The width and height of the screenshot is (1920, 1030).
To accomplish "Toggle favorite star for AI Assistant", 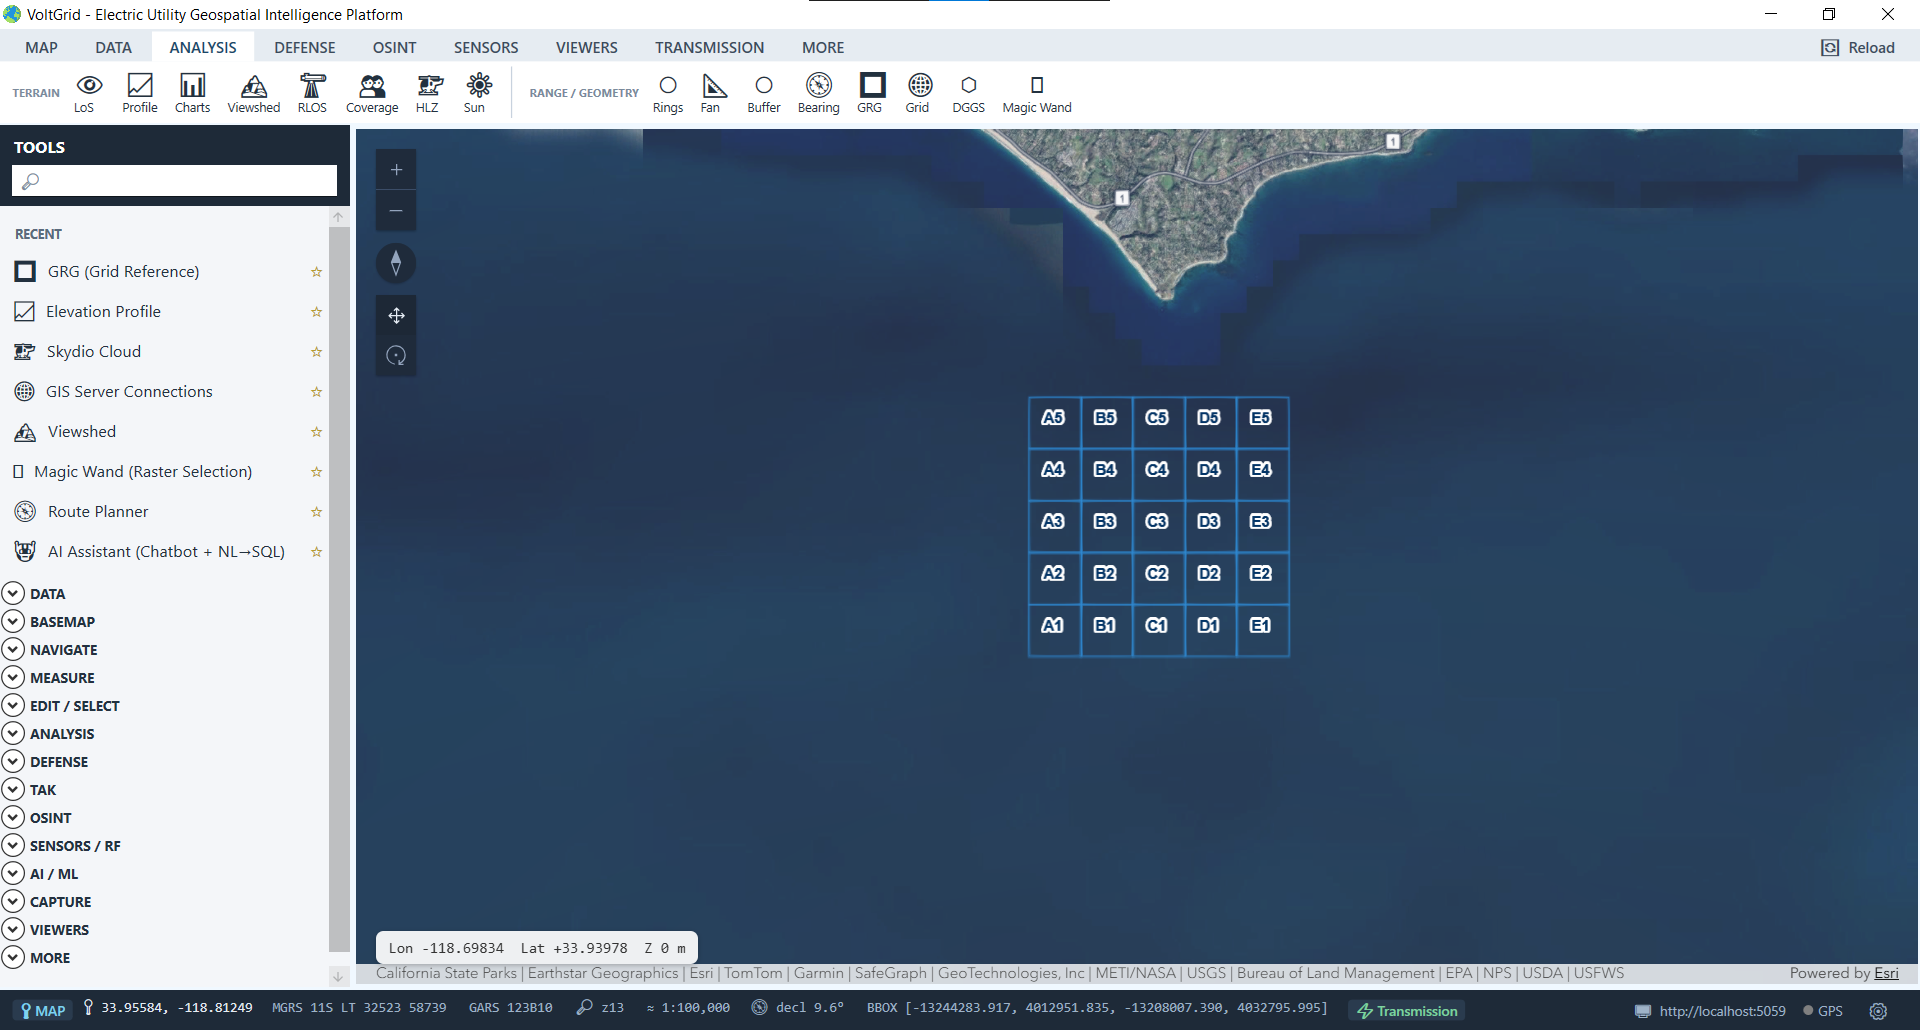I will (x=316, y=552).
